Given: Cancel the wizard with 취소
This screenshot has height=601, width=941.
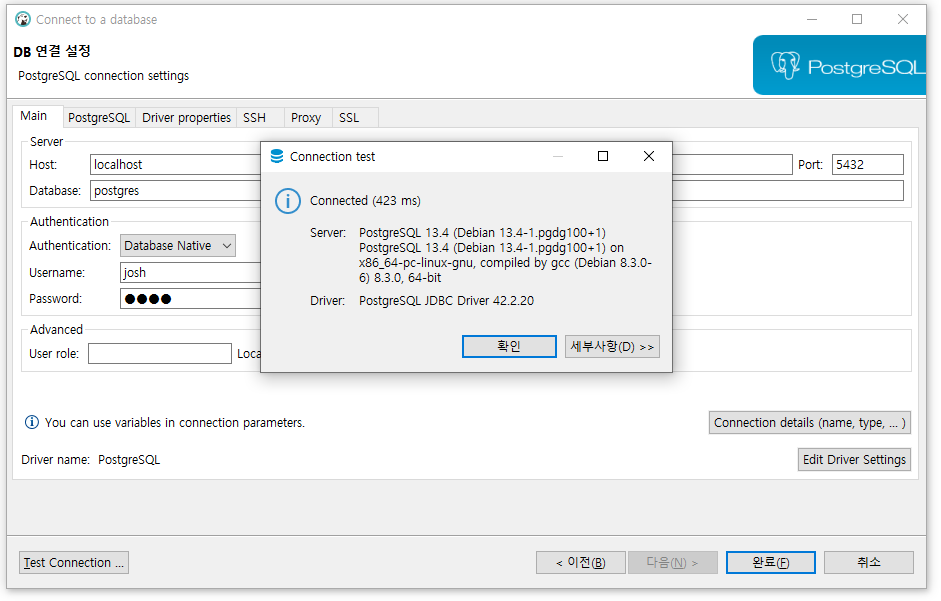Looking at the screenshot, I should tap(868, 563).
